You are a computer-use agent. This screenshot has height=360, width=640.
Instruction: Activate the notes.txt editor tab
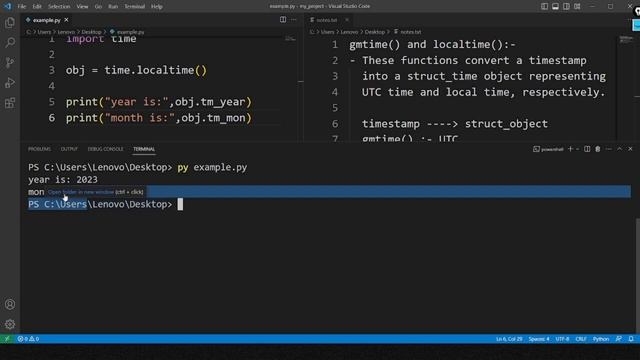tap(327, 20)
